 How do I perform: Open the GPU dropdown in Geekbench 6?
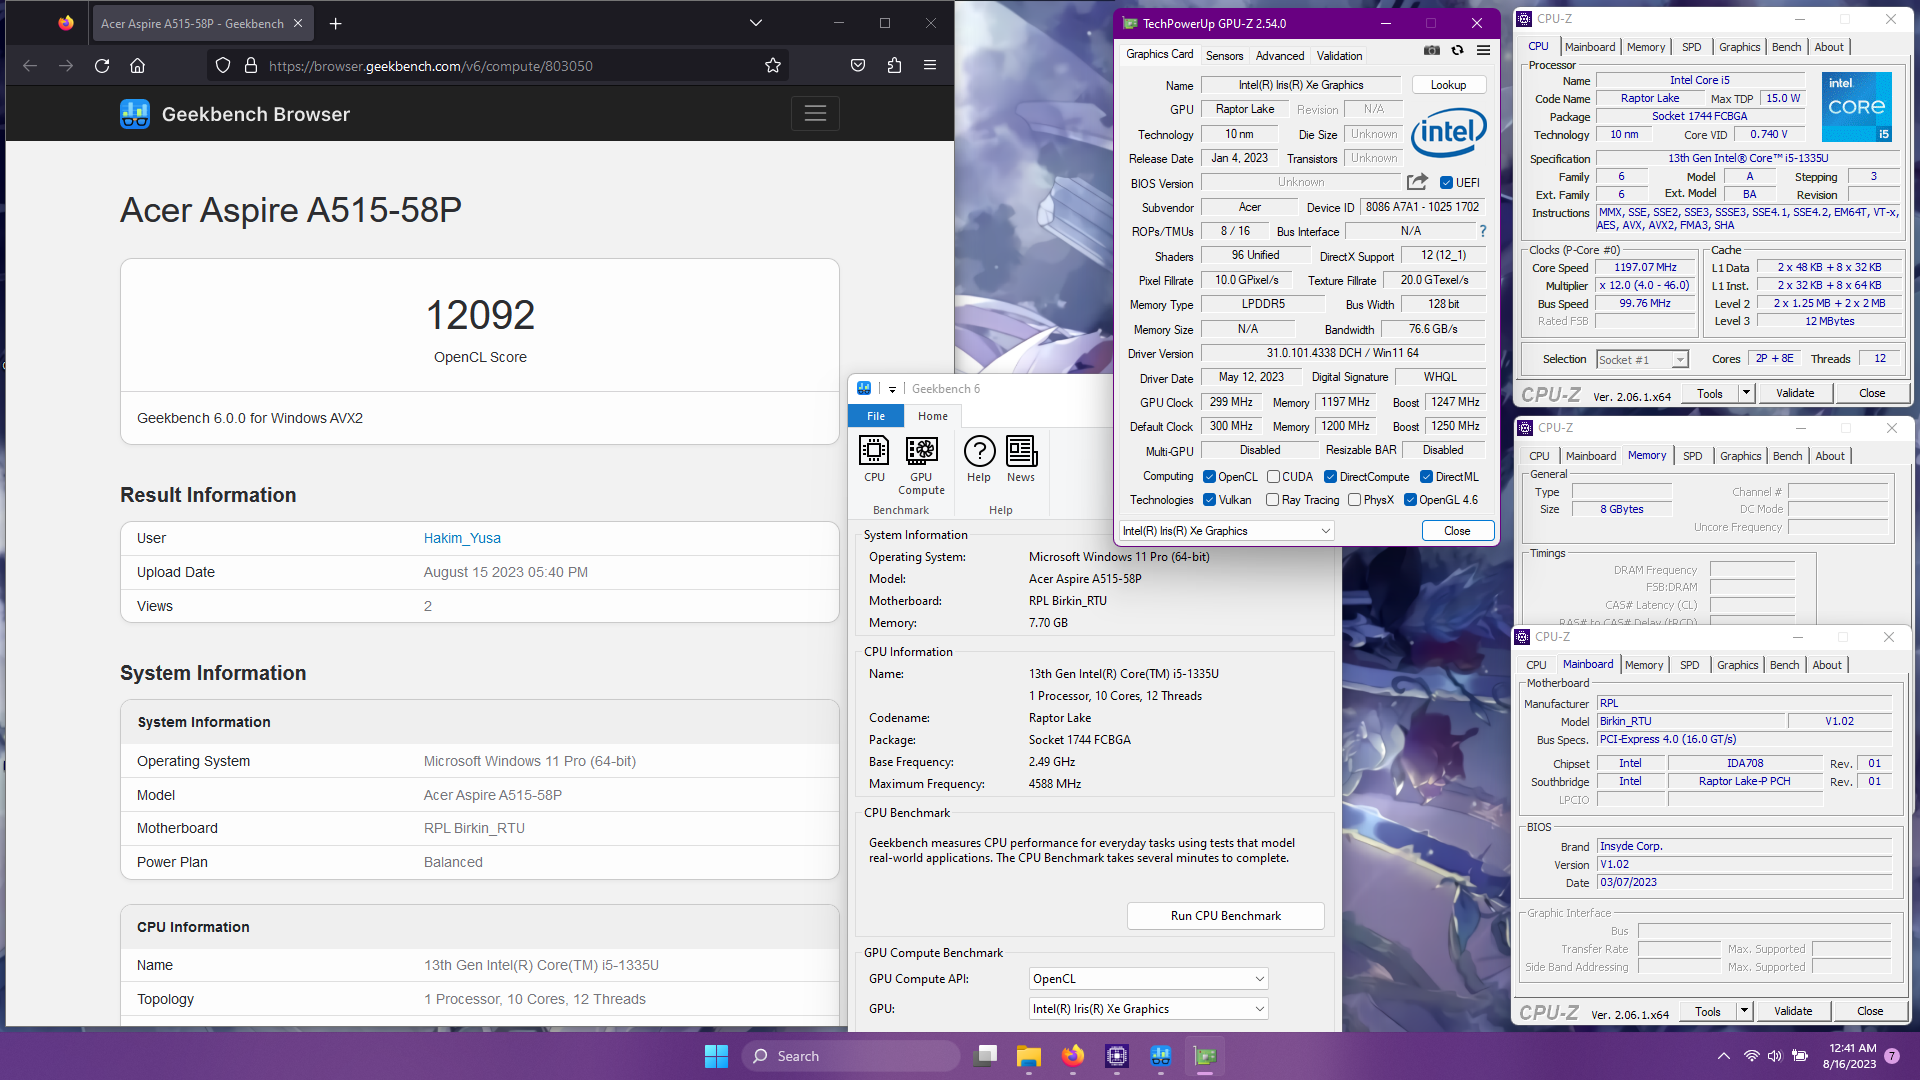click(1149, 1009)
